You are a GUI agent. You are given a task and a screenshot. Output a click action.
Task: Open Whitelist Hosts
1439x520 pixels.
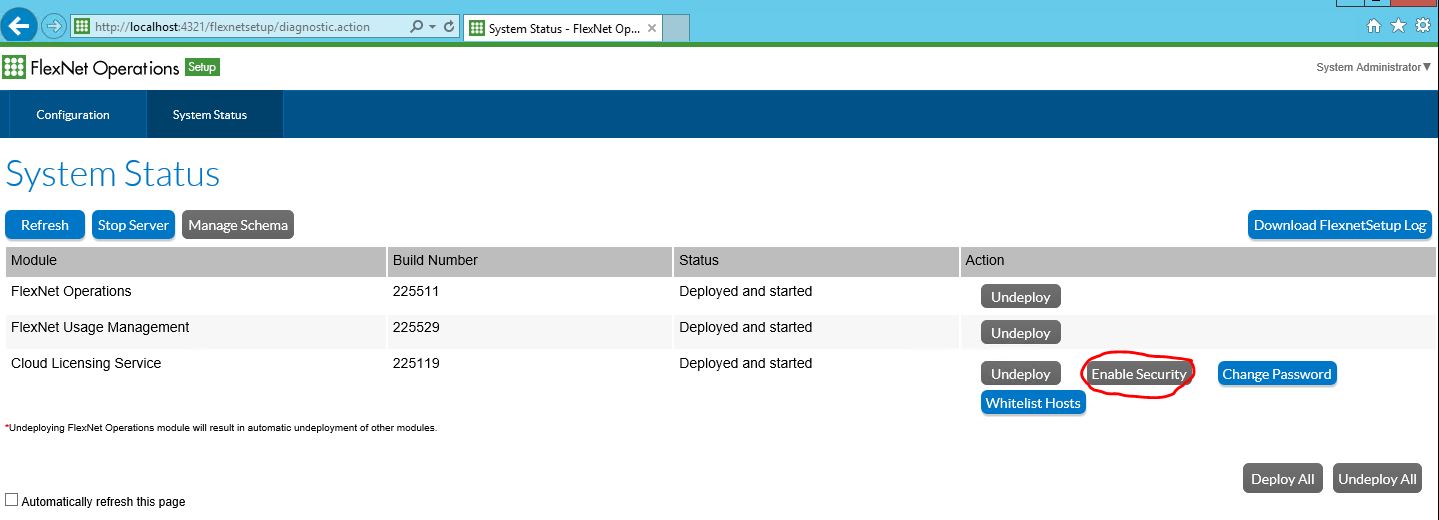(x=1033, y=403)
